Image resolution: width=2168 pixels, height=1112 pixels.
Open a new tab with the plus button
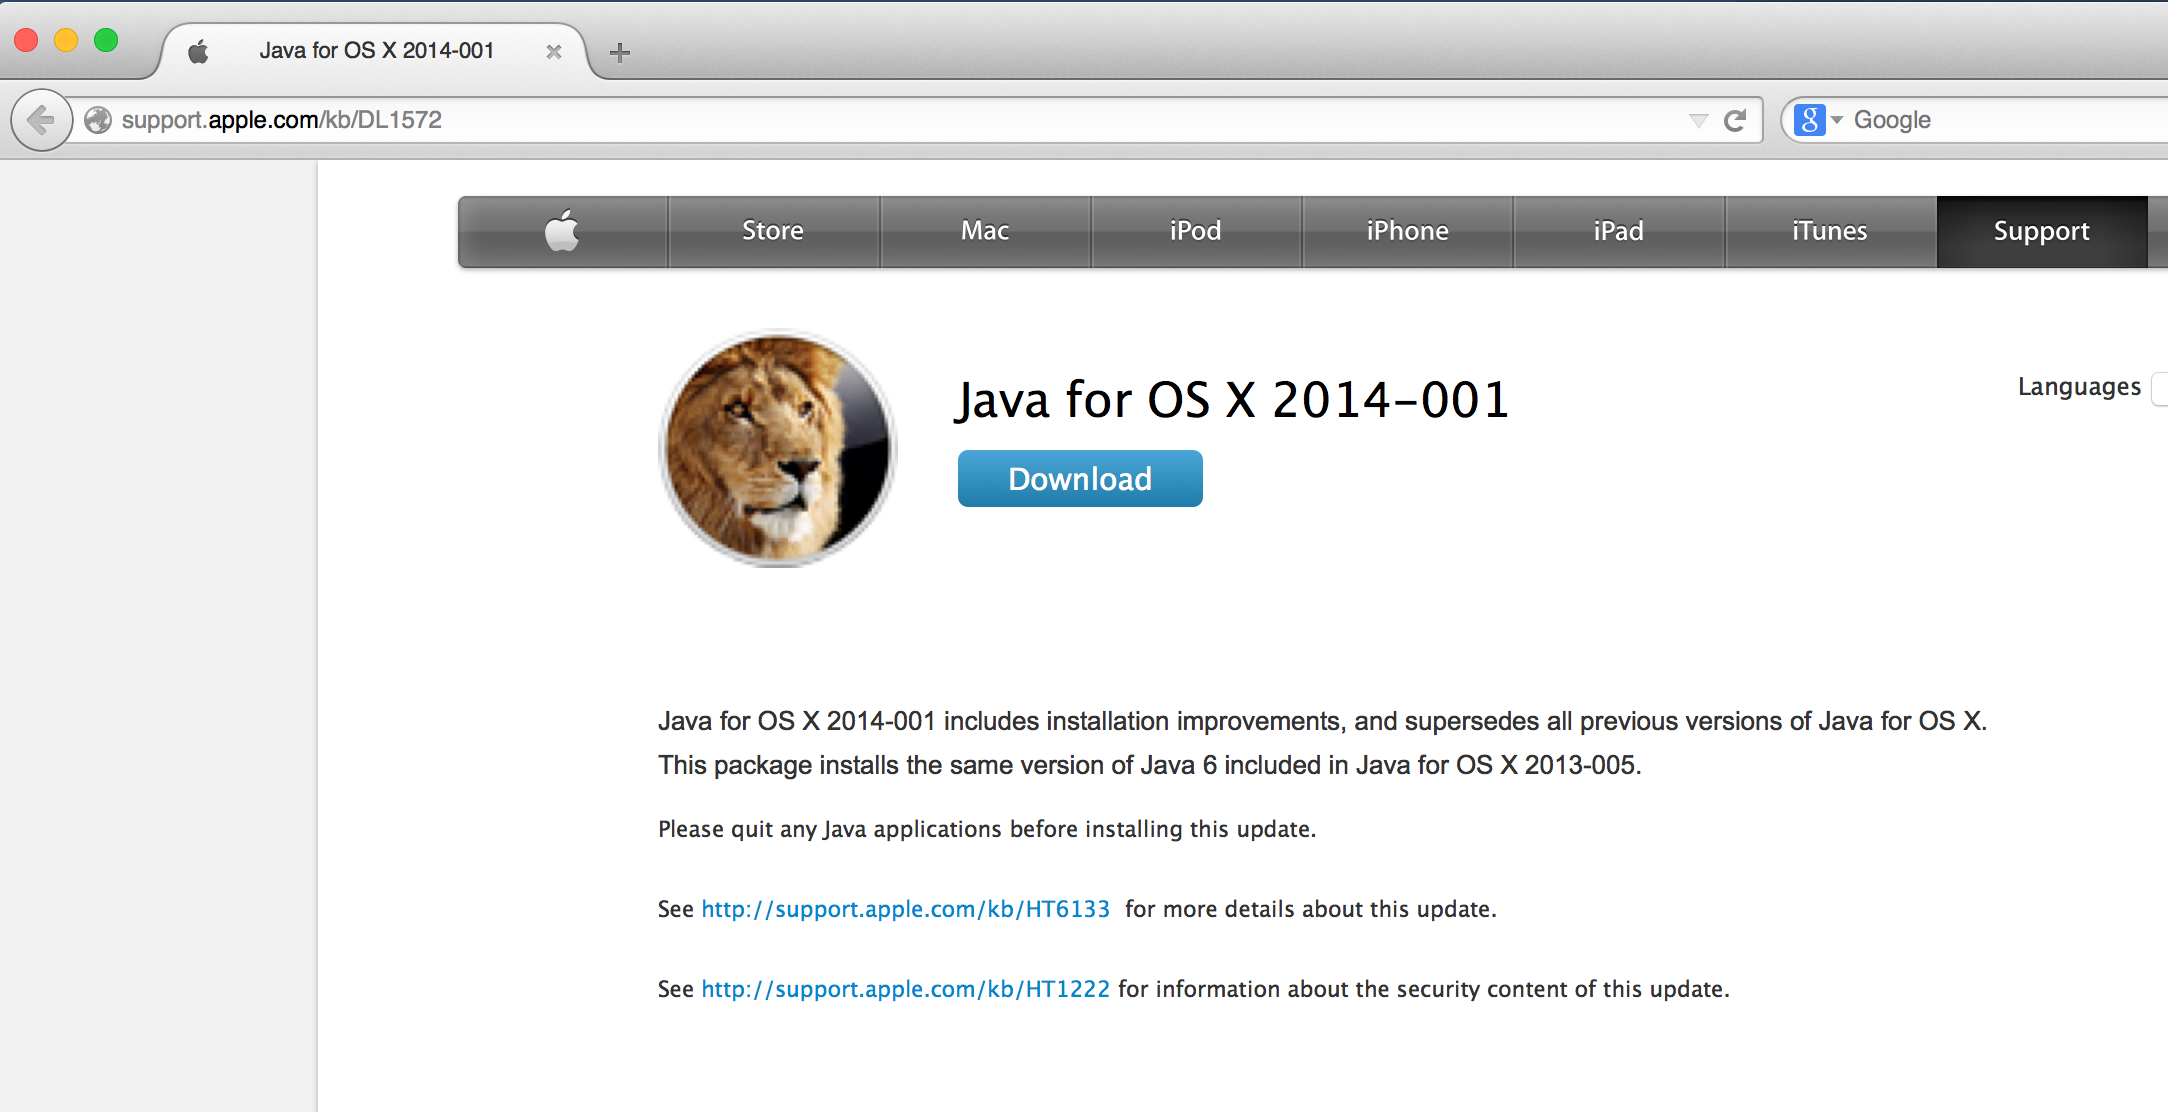(620, 52)
